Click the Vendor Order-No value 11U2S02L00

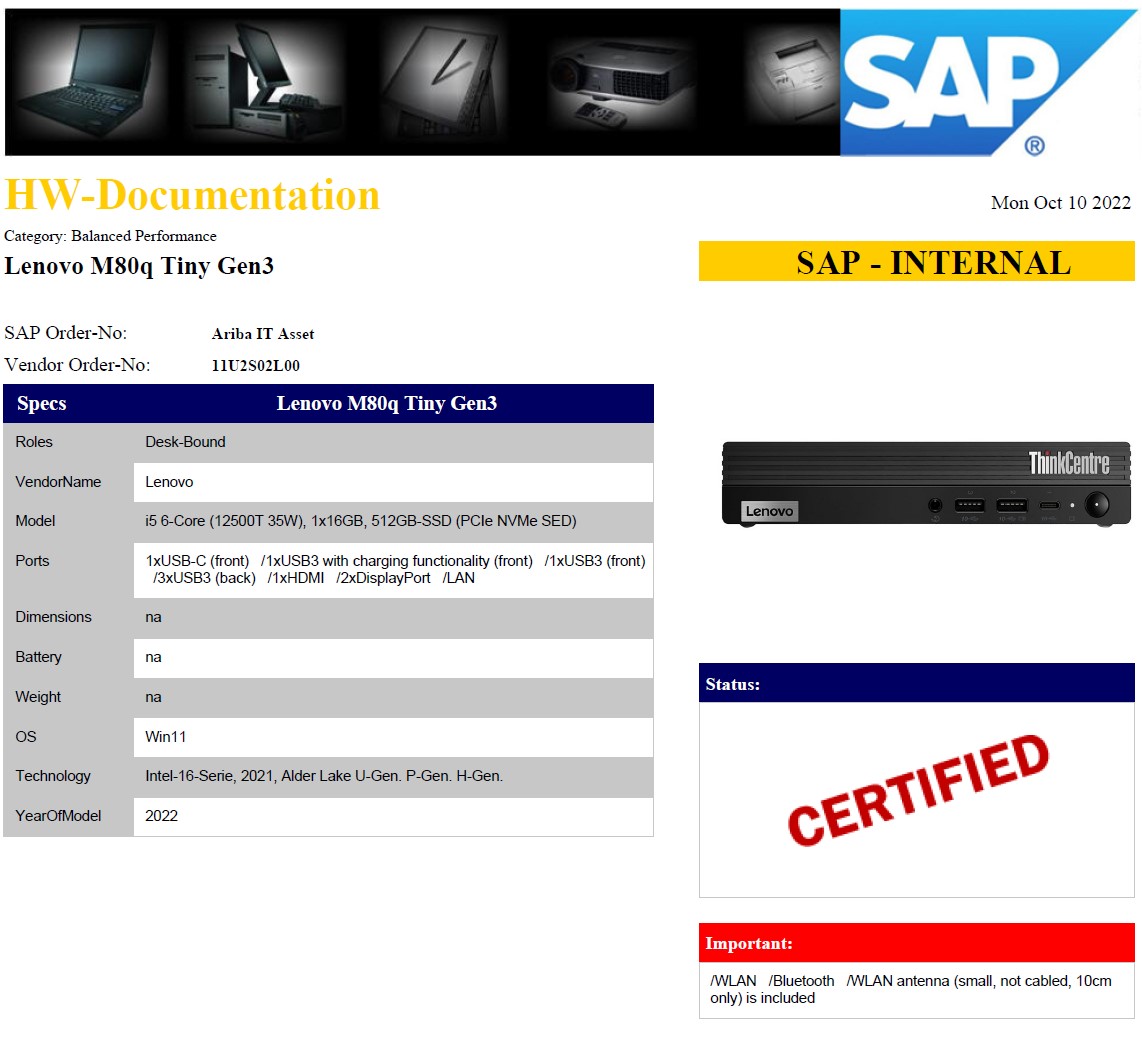pos(256,366)
